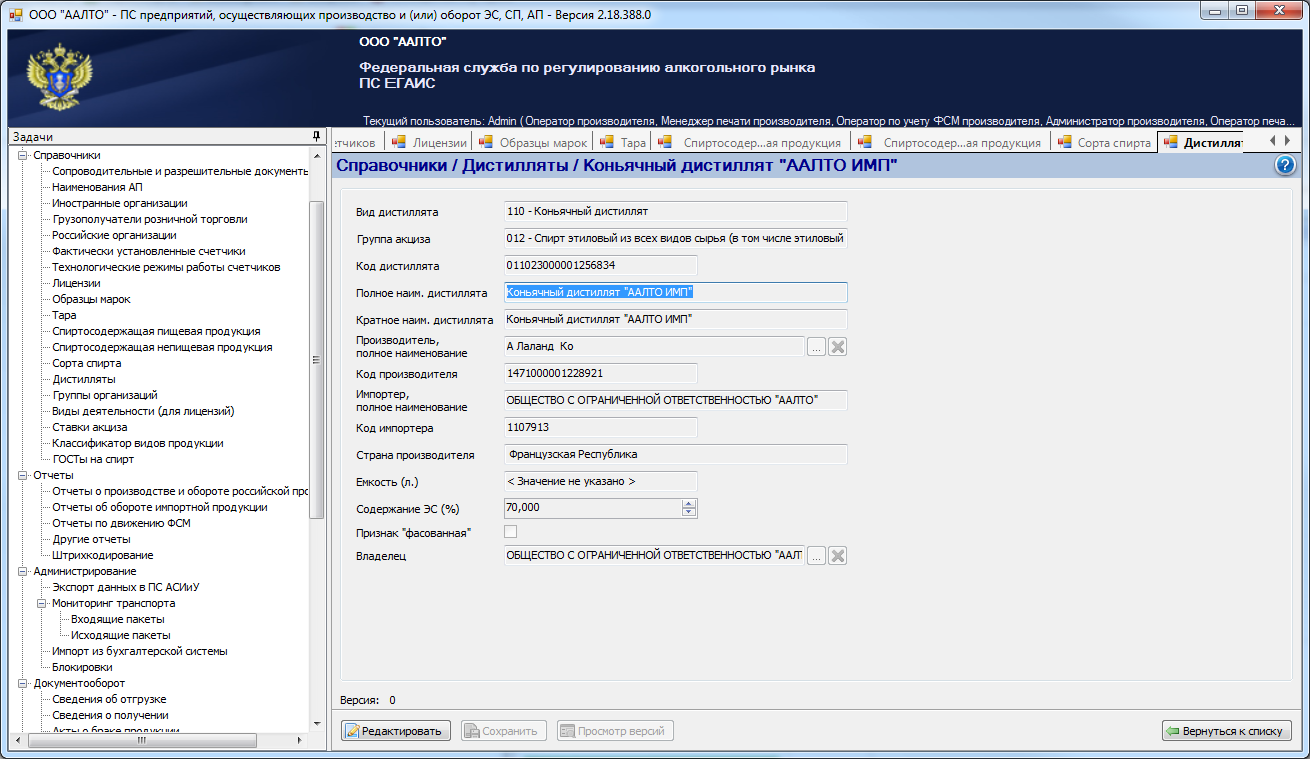This screenshot has height=759, width=1310.
Task: Open Сведения о получении item
Action: tap(110, 715)
